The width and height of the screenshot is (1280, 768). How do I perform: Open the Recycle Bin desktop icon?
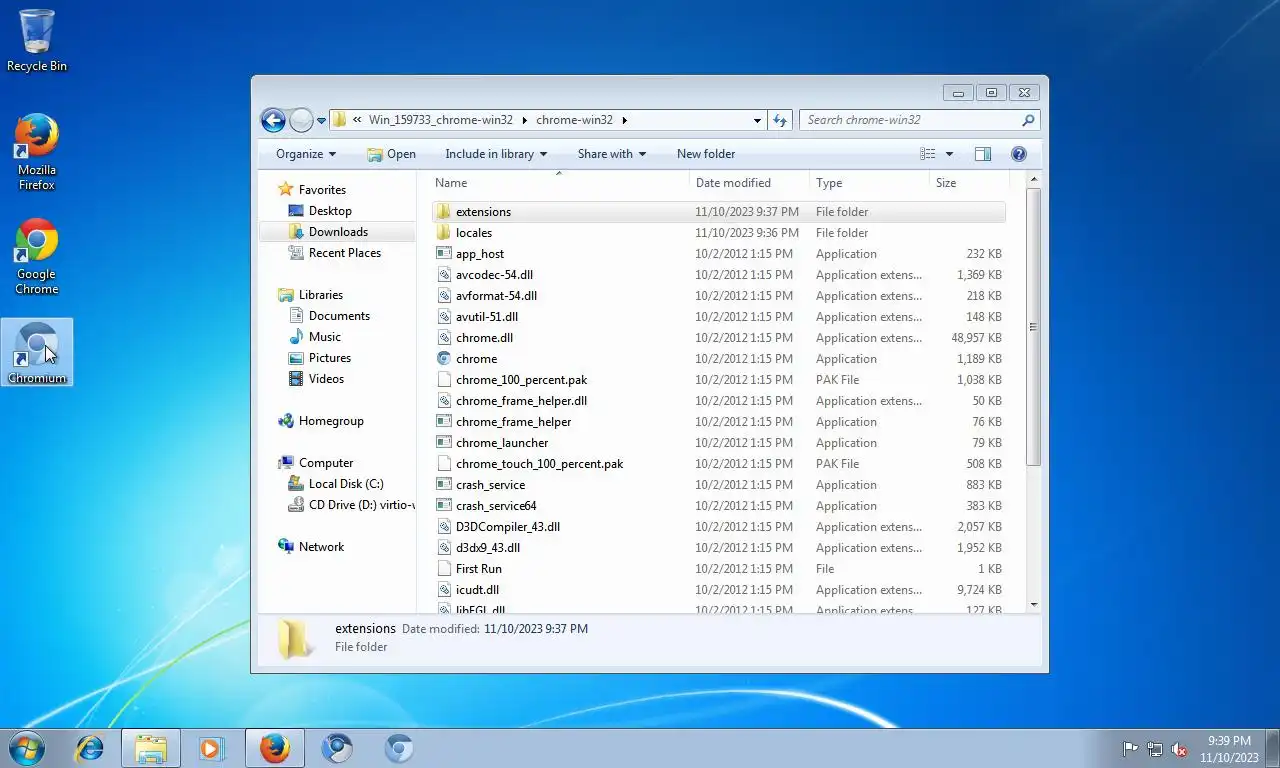tap(37, 40)
